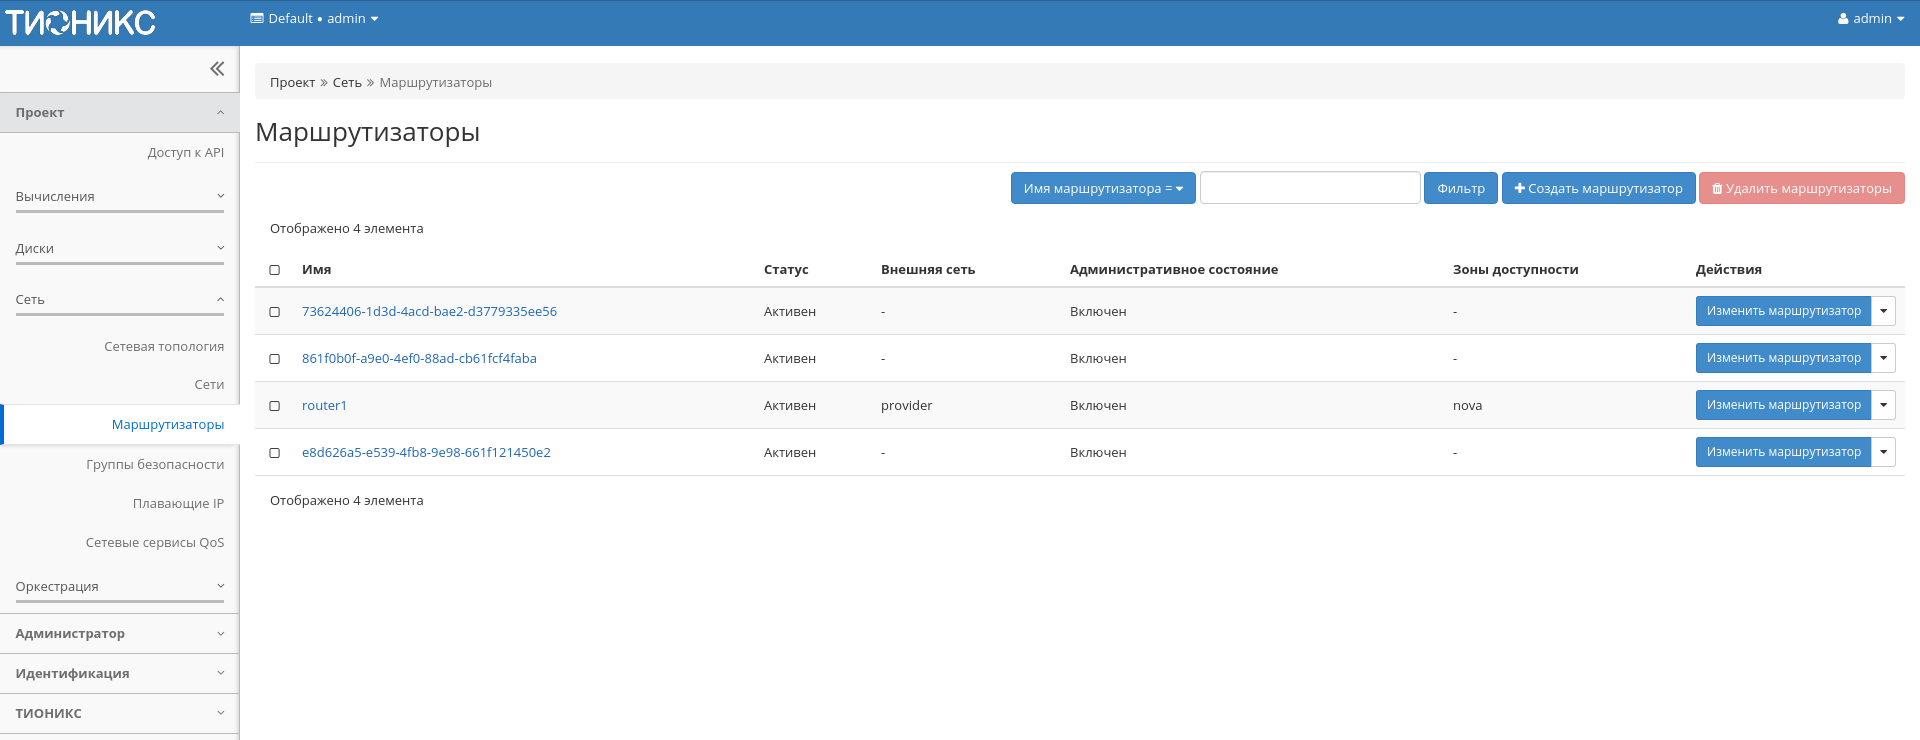This screenshot has height=740, width=1920.
Task: Apply the Filter button
Action: tap(1460, 188)
